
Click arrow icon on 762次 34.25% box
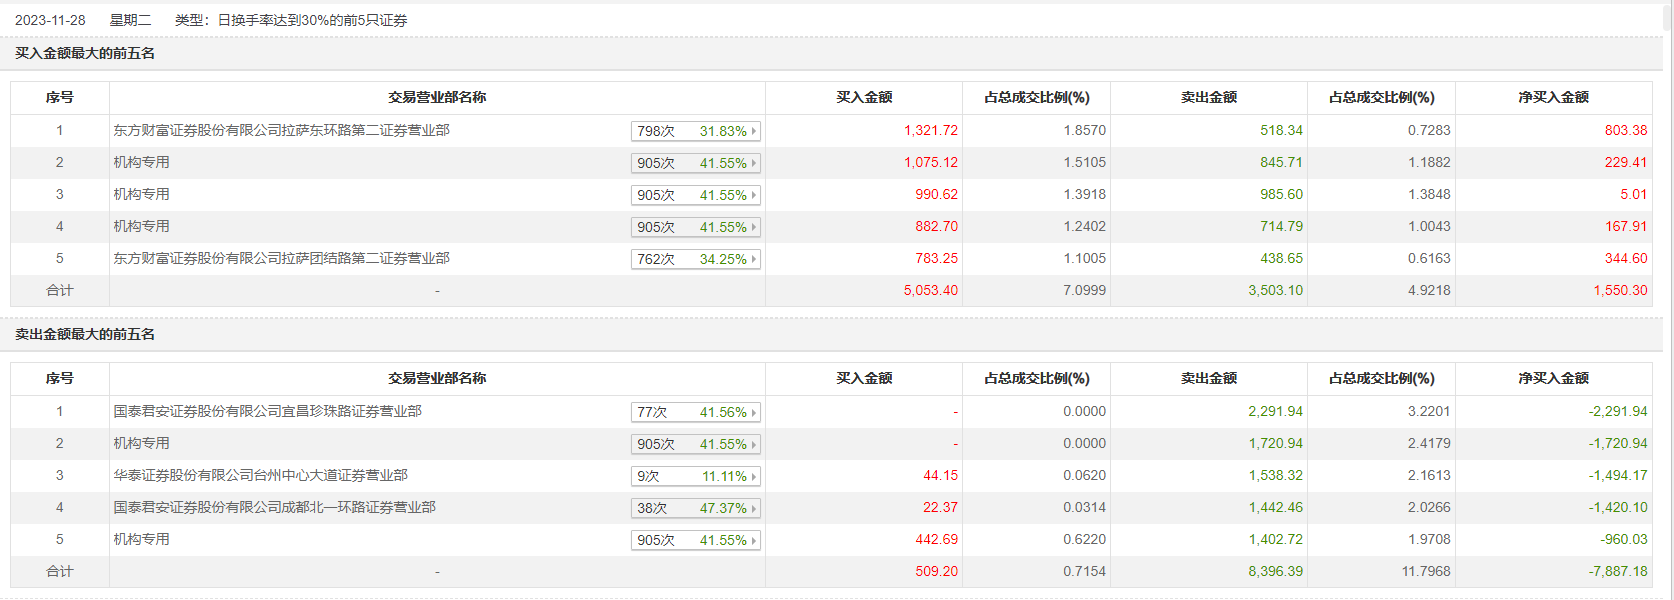tap(754, 259)
